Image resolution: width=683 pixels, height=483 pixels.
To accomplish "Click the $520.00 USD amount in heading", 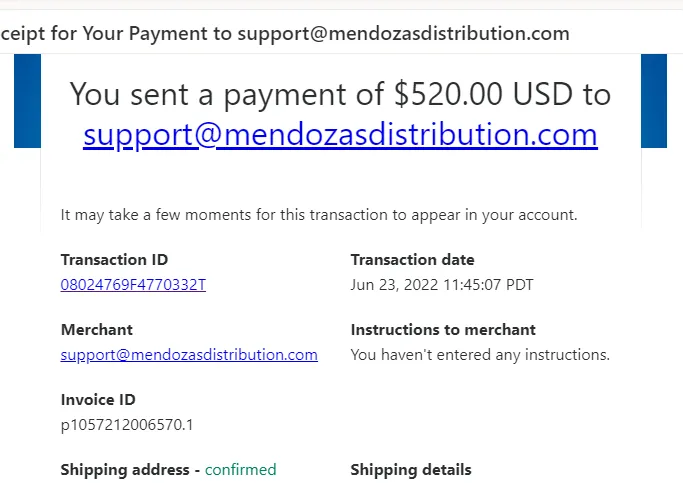I will (x=484, y=94).
